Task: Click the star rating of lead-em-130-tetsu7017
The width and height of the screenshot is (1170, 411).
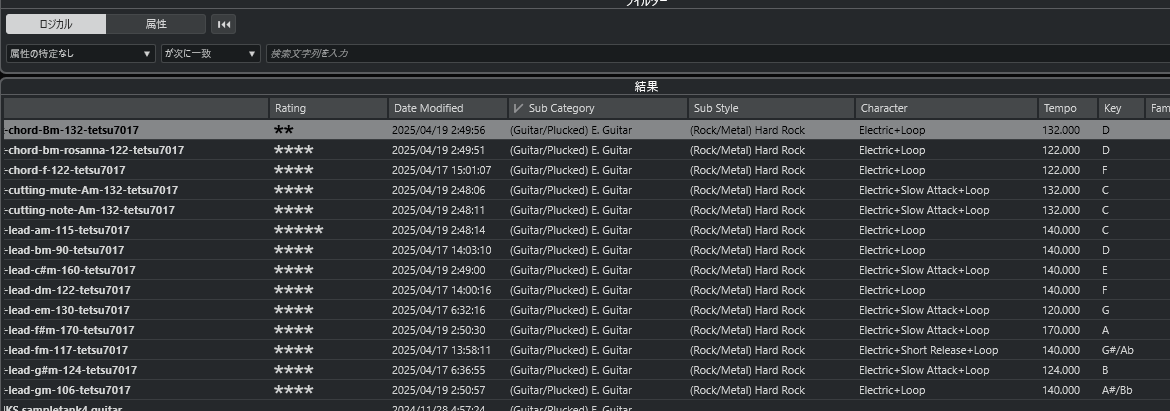Action: [x=294, y=310]
